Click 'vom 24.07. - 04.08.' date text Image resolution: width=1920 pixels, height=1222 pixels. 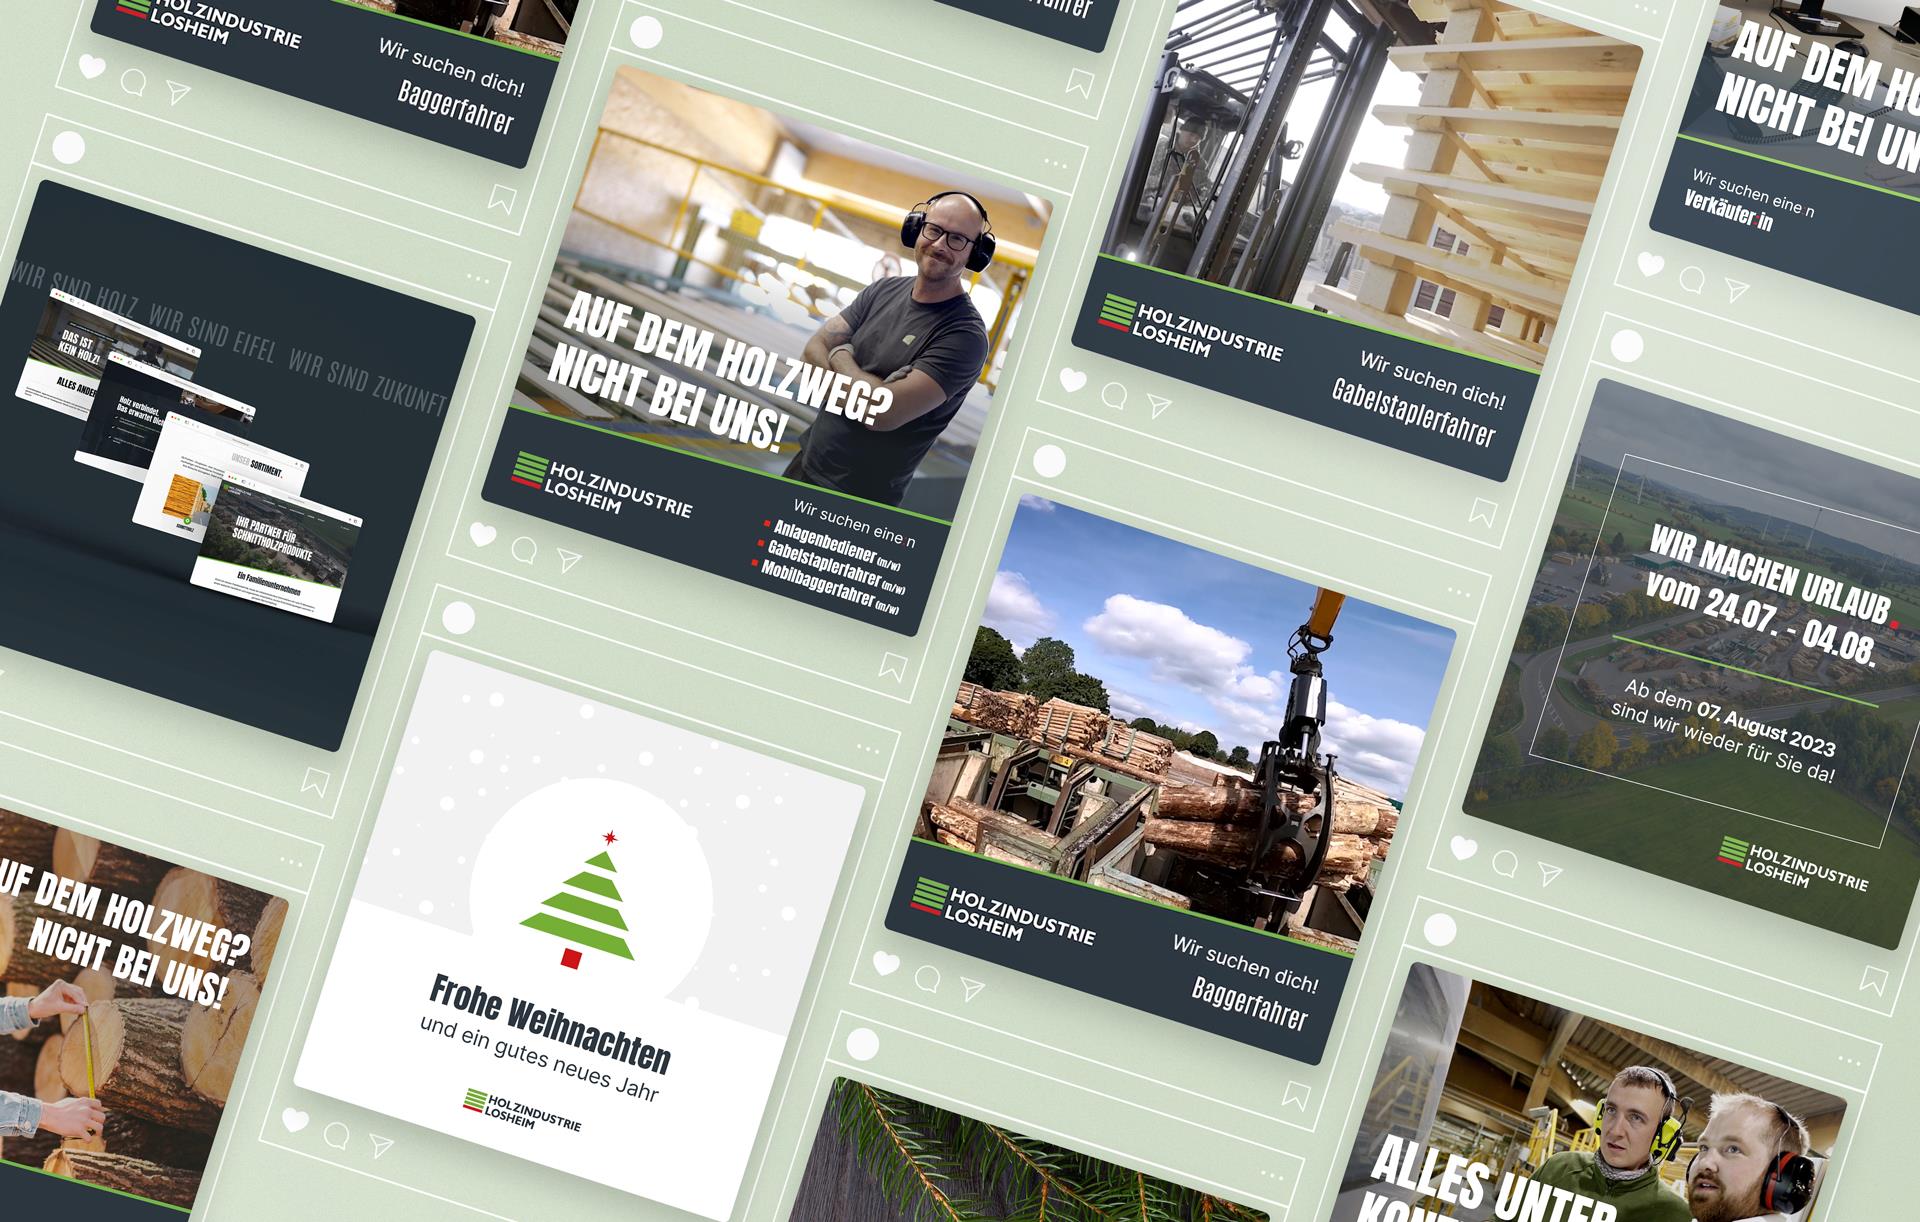[x=1760, y=622]
